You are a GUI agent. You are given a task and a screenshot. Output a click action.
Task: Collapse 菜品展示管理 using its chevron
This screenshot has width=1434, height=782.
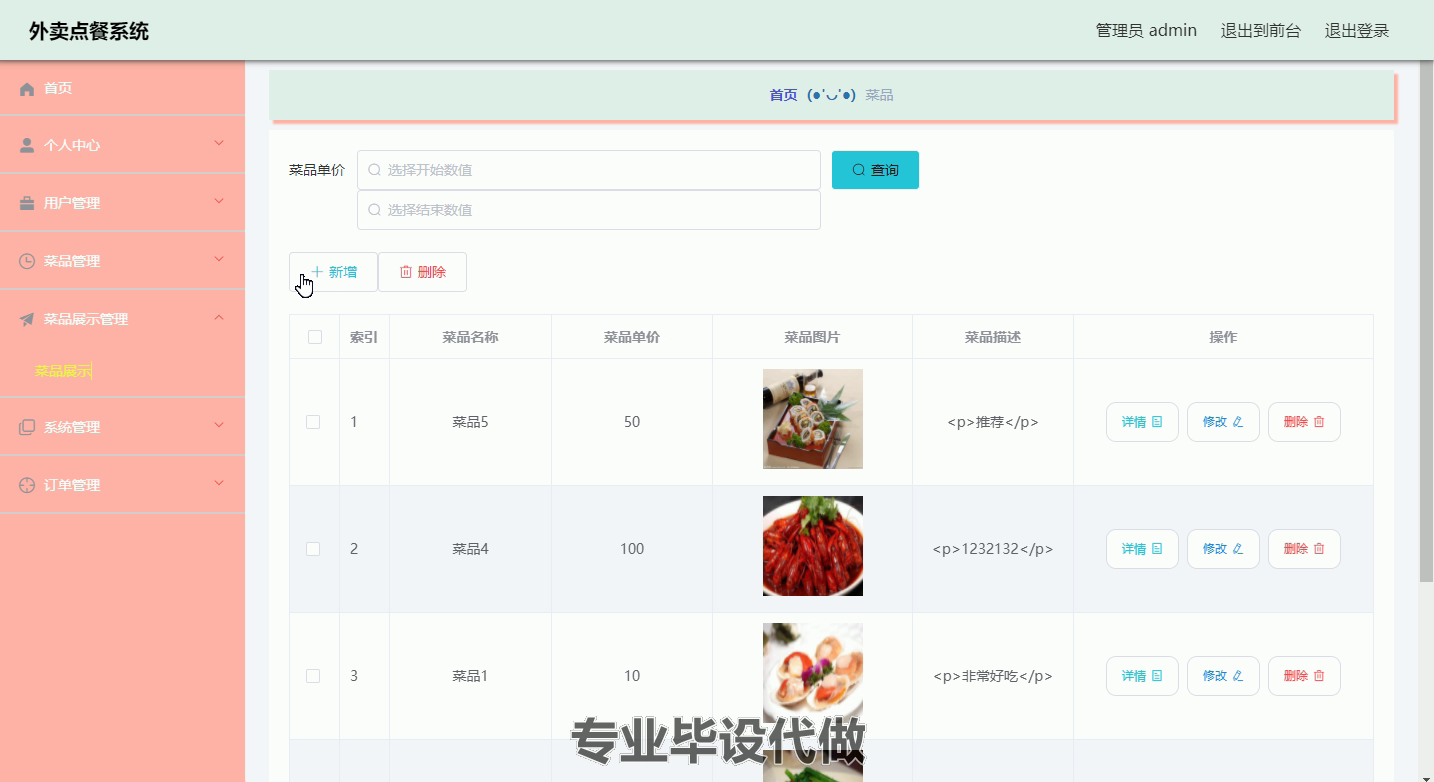(x=219, y=318)
